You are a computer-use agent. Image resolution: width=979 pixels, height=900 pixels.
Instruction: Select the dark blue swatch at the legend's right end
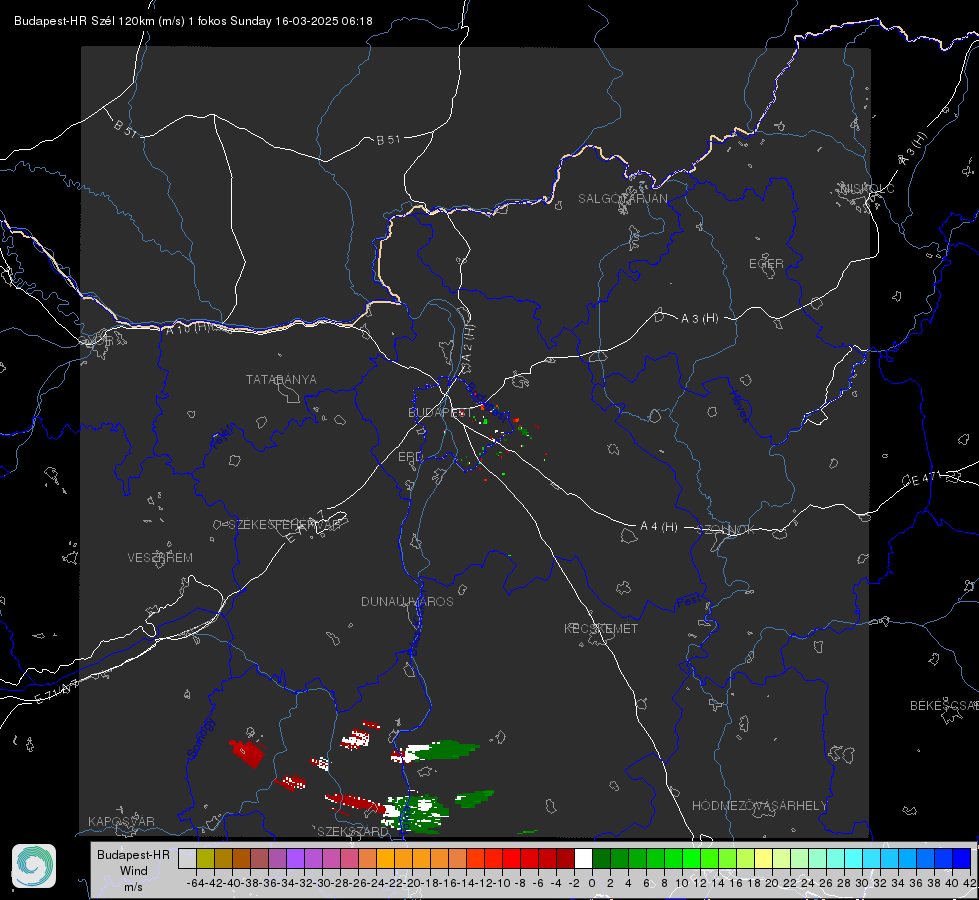[962, 858]
